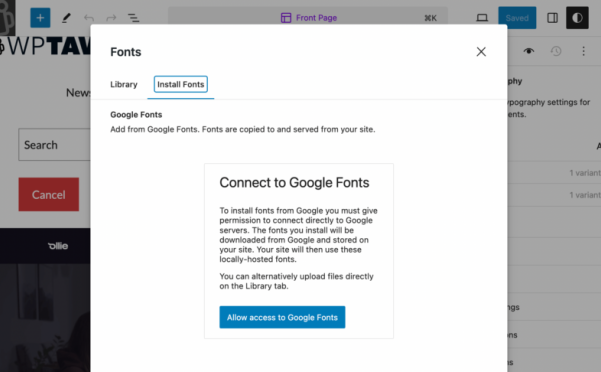This screenshot has width=601, height=372.
Task: Open the Front Page command palette bar
Action: pos(308,18)
